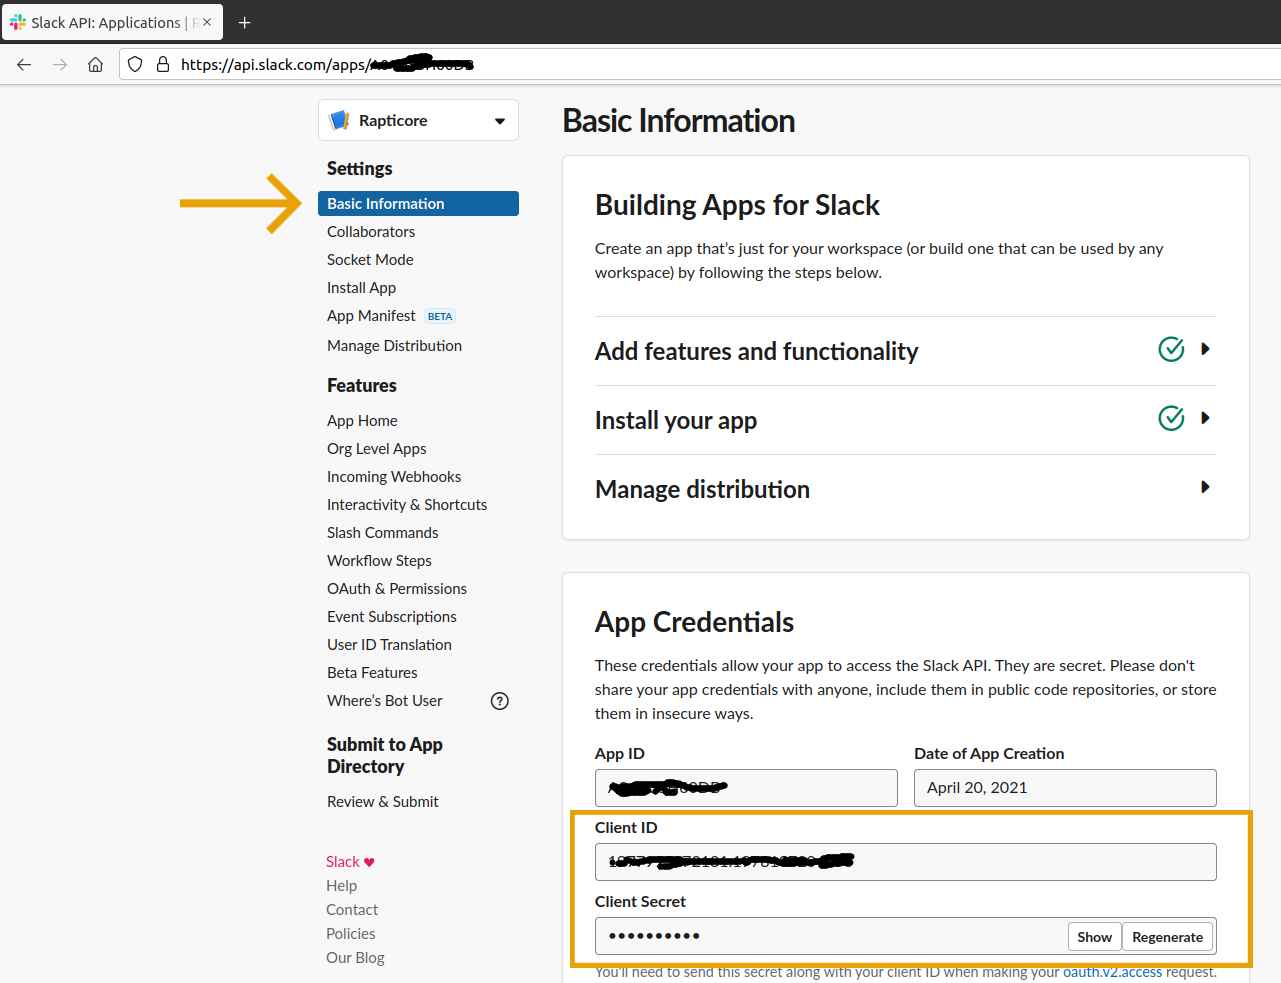1281x983 pixels.
Task: Click the Slack heart footer link
Action: click(350, 862)
